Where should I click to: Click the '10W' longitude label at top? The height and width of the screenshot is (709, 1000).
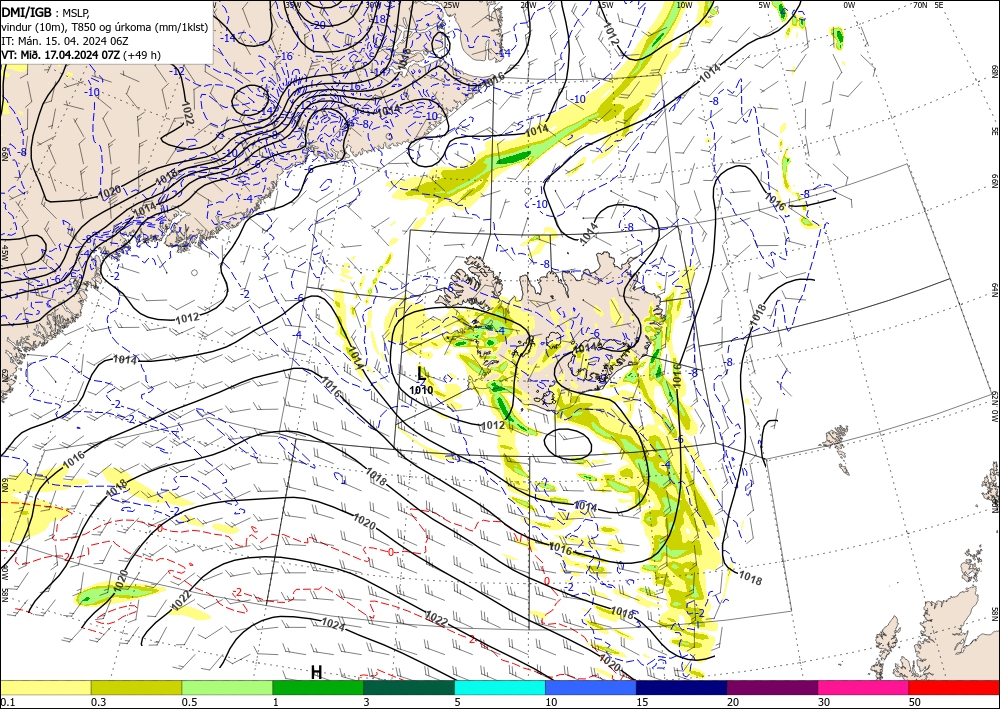click(684, 5)
